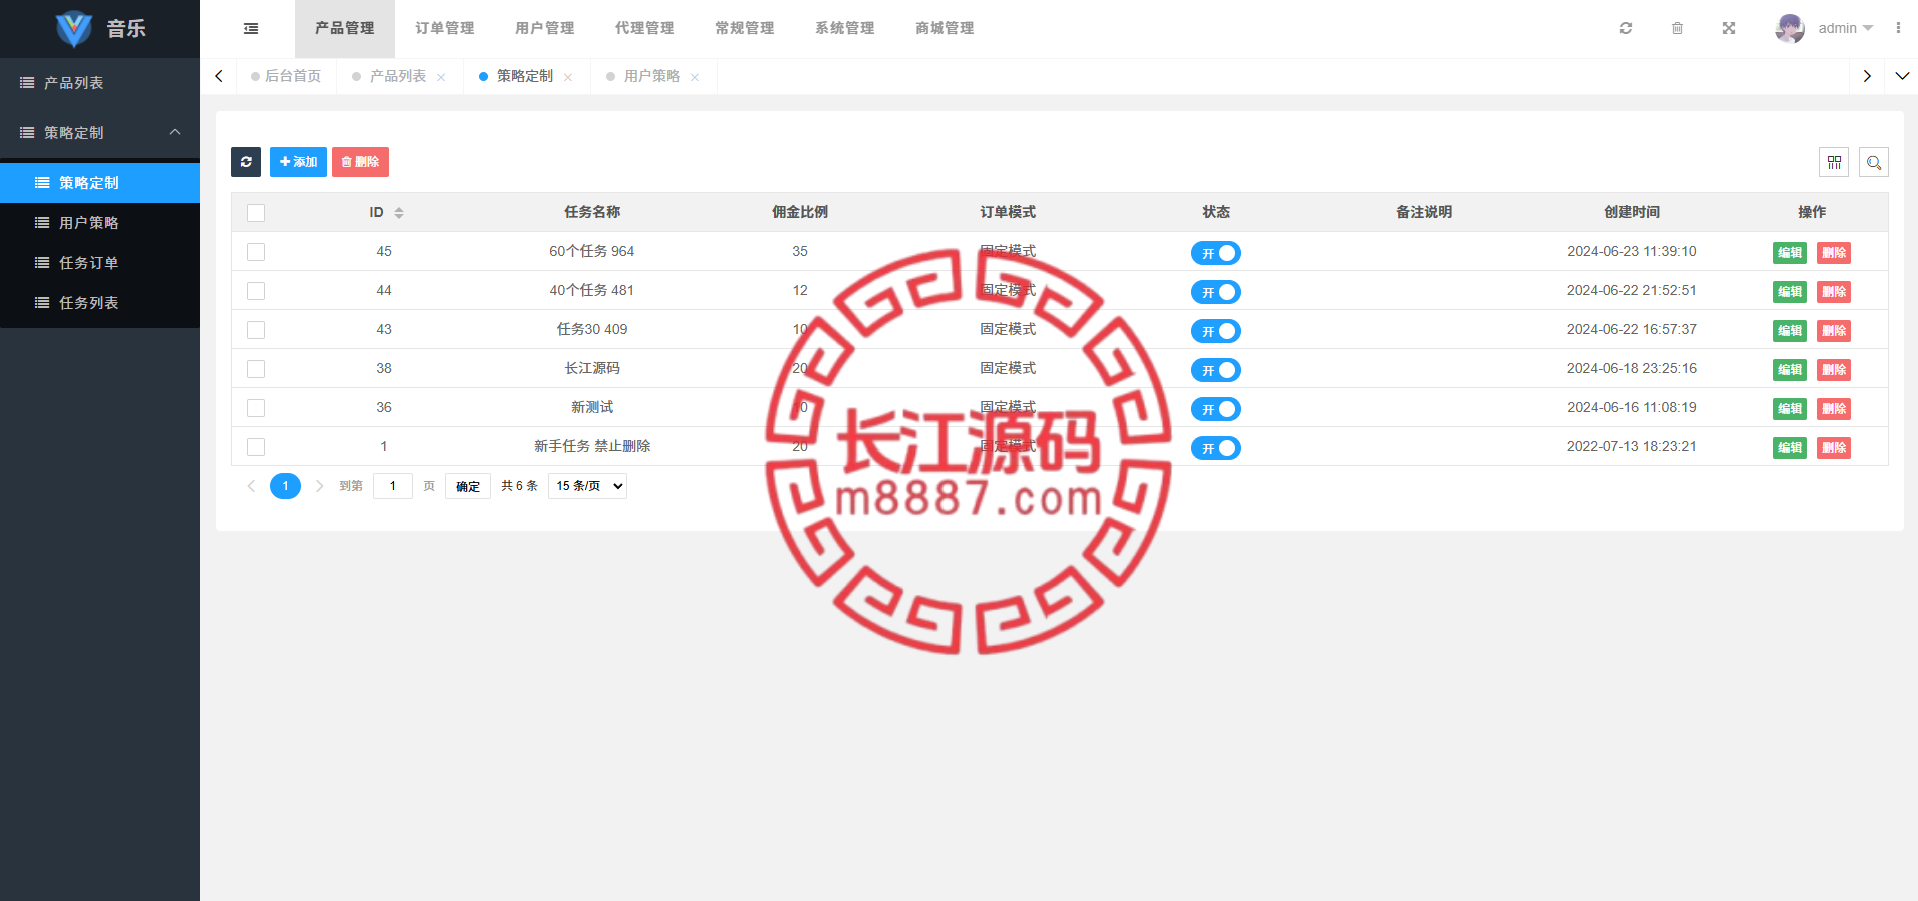Open the tab operations dropdown chevron
This screenshot has width=1918, height=901.
pyautogui.click(x=1902, y=76)
